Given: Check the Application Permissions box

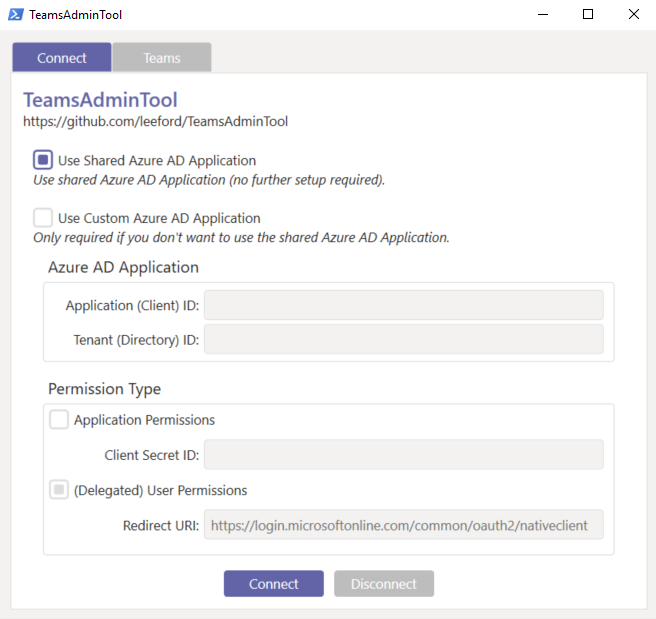Looking at the screenshot, I should pyautogui.click(x=59, y=419).
